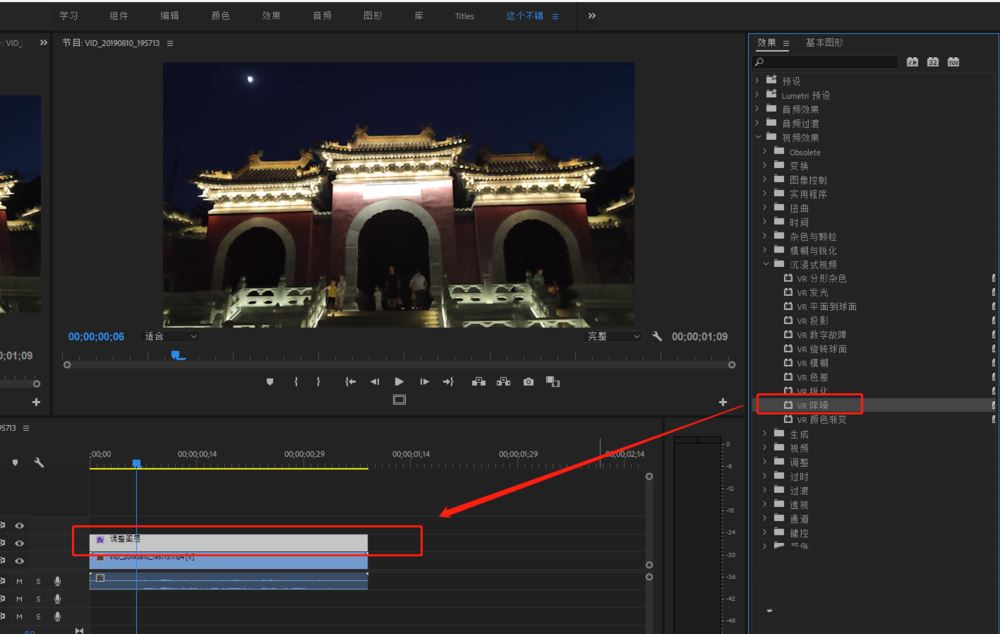Filter by accelerated effects icon
1000x634 pixels.
913,62
